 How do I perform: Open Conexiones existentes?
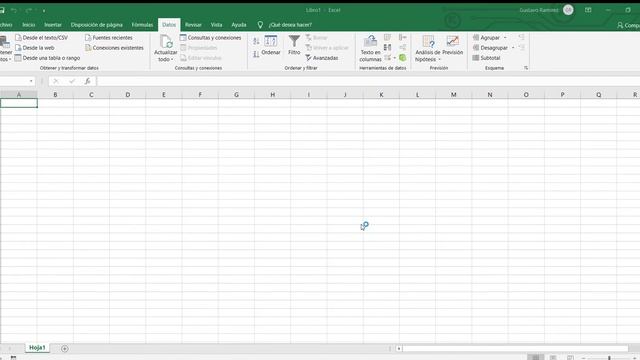click(x=114, y=48)
